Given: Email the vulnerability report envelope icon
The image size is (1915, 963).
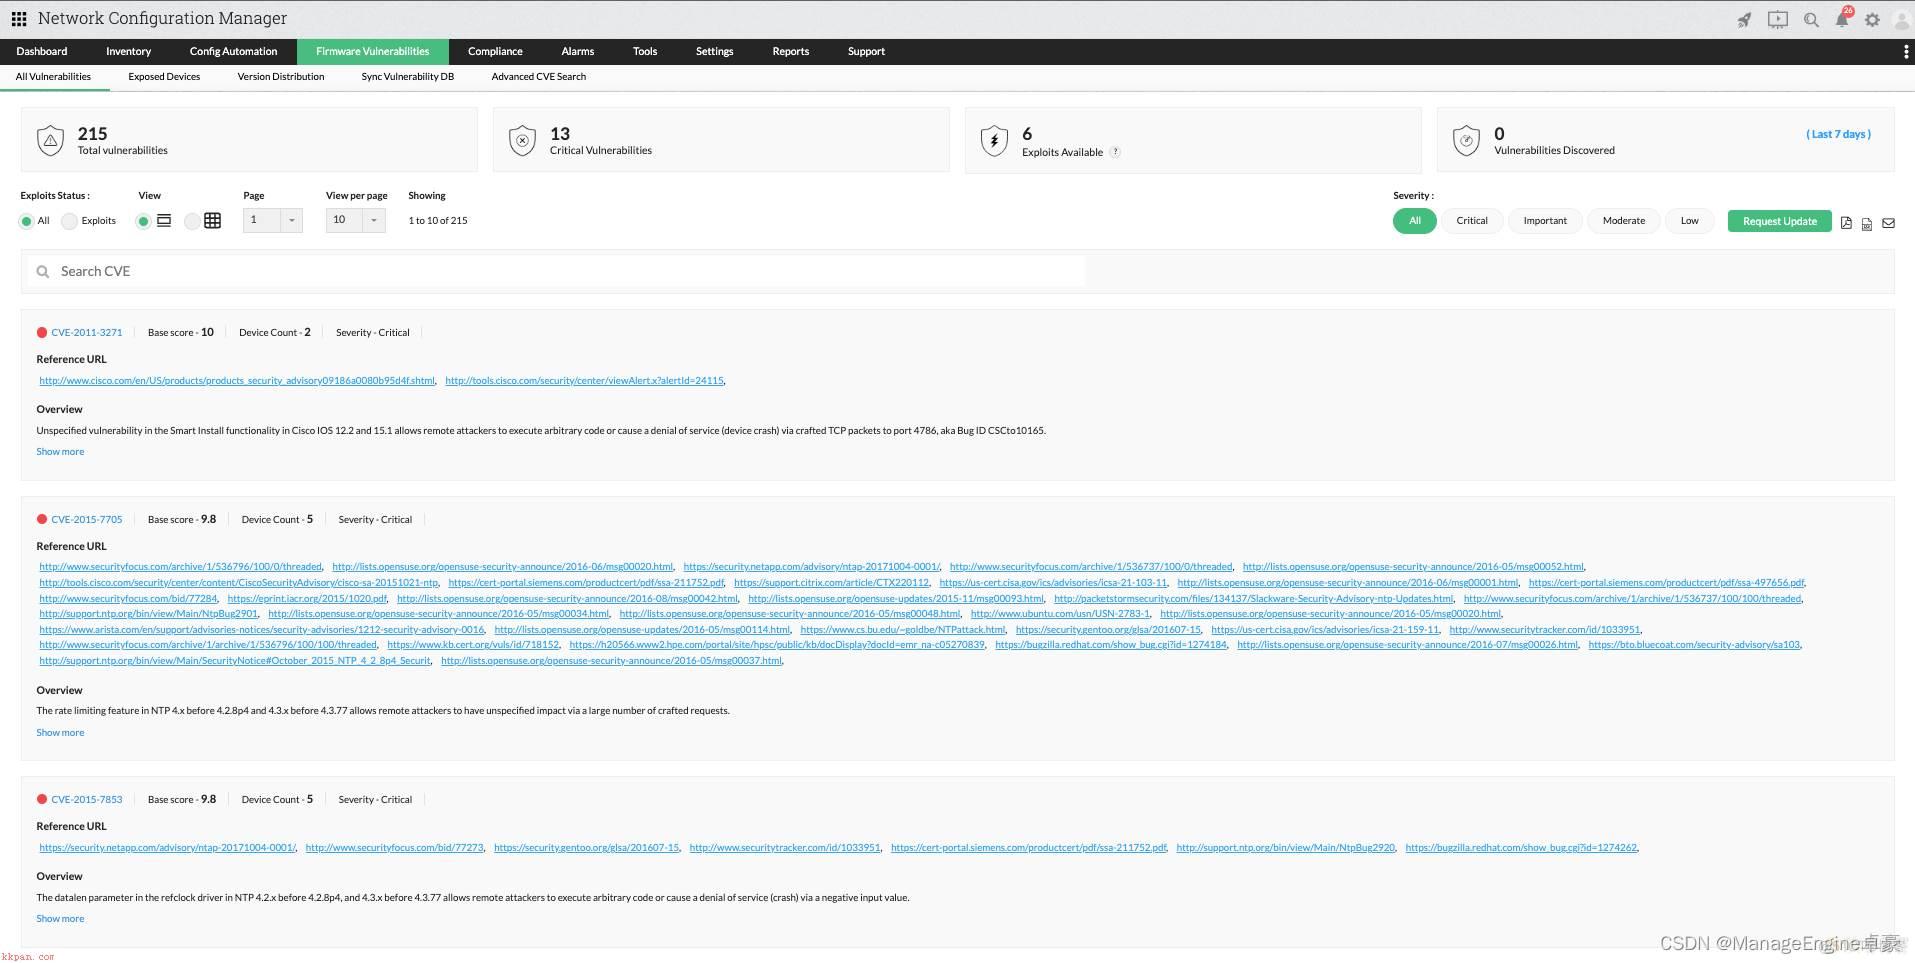Looking at the screenshot, I should click(x=1889, y=223).
